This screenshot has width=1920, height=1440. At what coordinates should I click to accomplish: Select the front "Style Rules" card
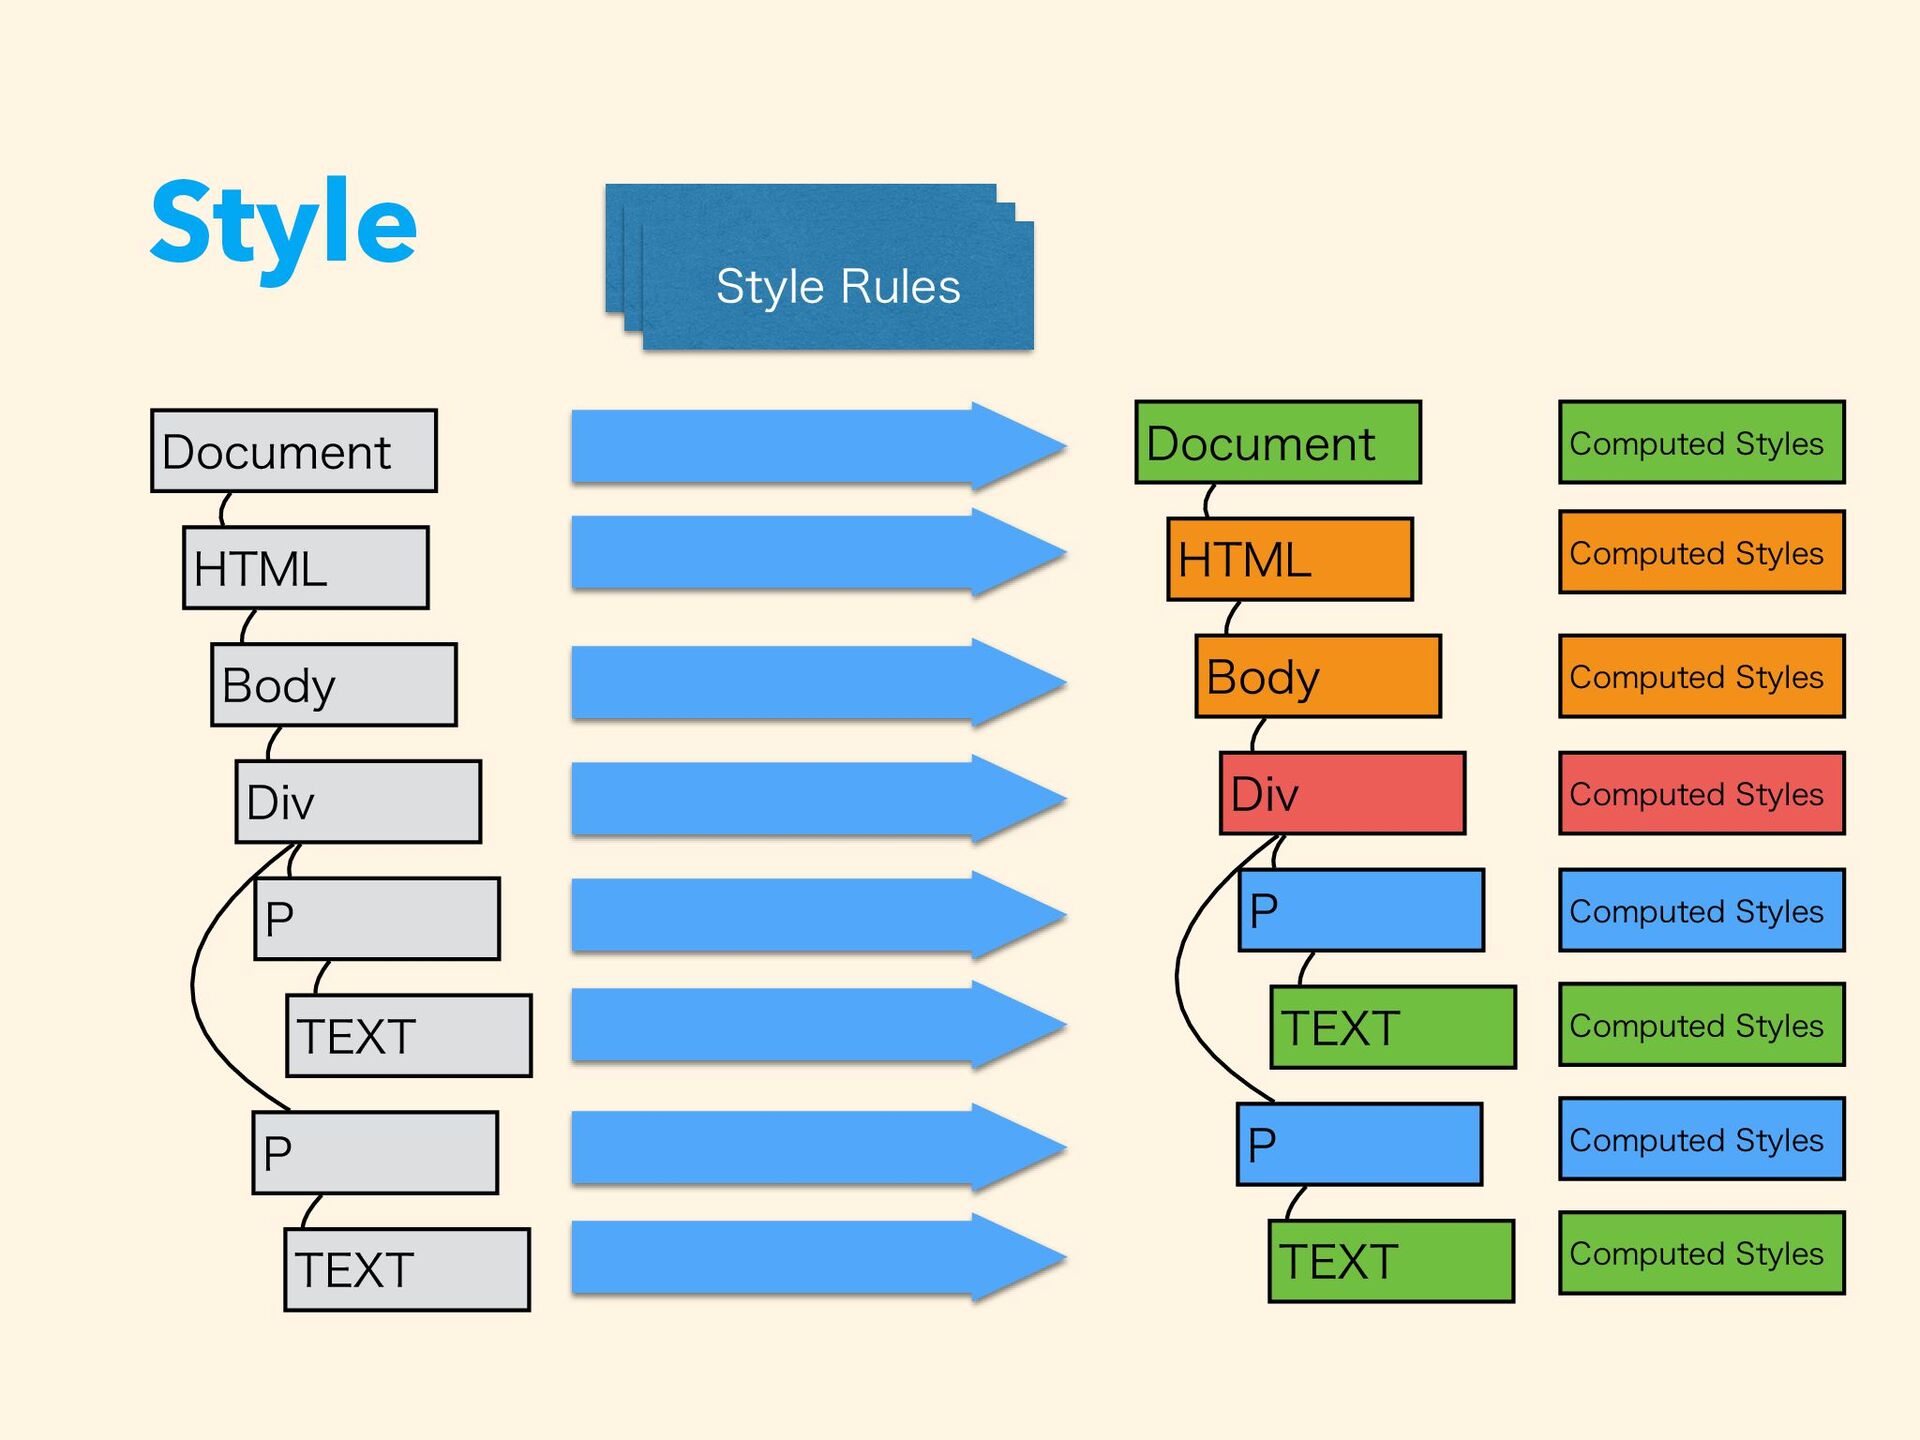pos(838,286)
